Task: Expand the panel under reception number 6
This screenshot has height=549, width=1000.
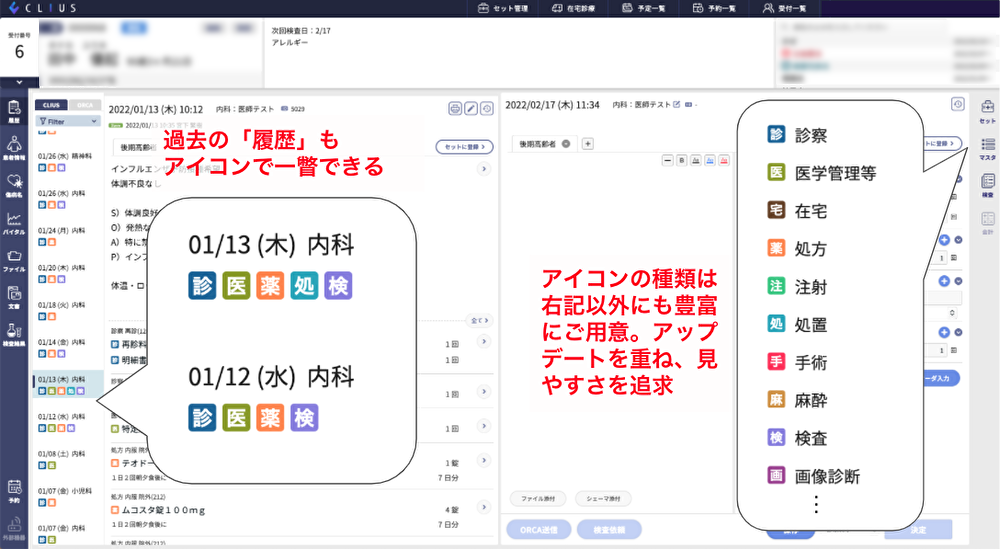Action: point(19,82)
